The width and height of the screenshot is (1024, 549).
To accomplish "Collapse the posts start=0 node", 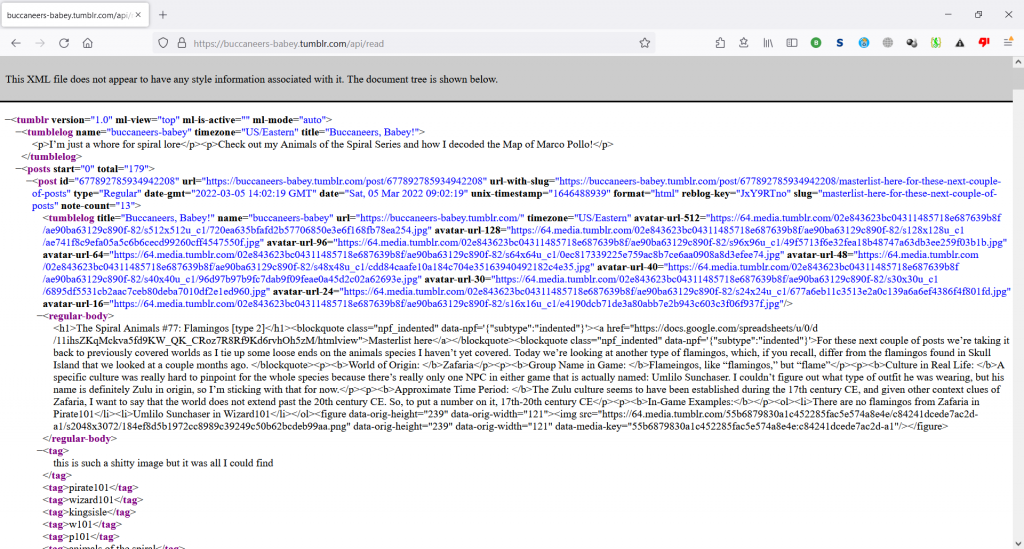I will 19,168.
